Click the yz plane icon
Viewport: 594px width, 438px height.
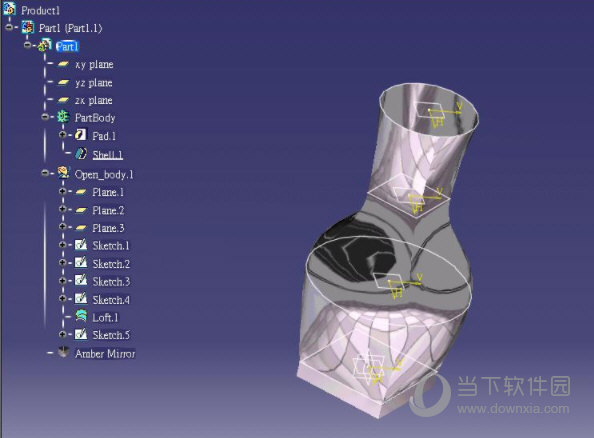63,82
